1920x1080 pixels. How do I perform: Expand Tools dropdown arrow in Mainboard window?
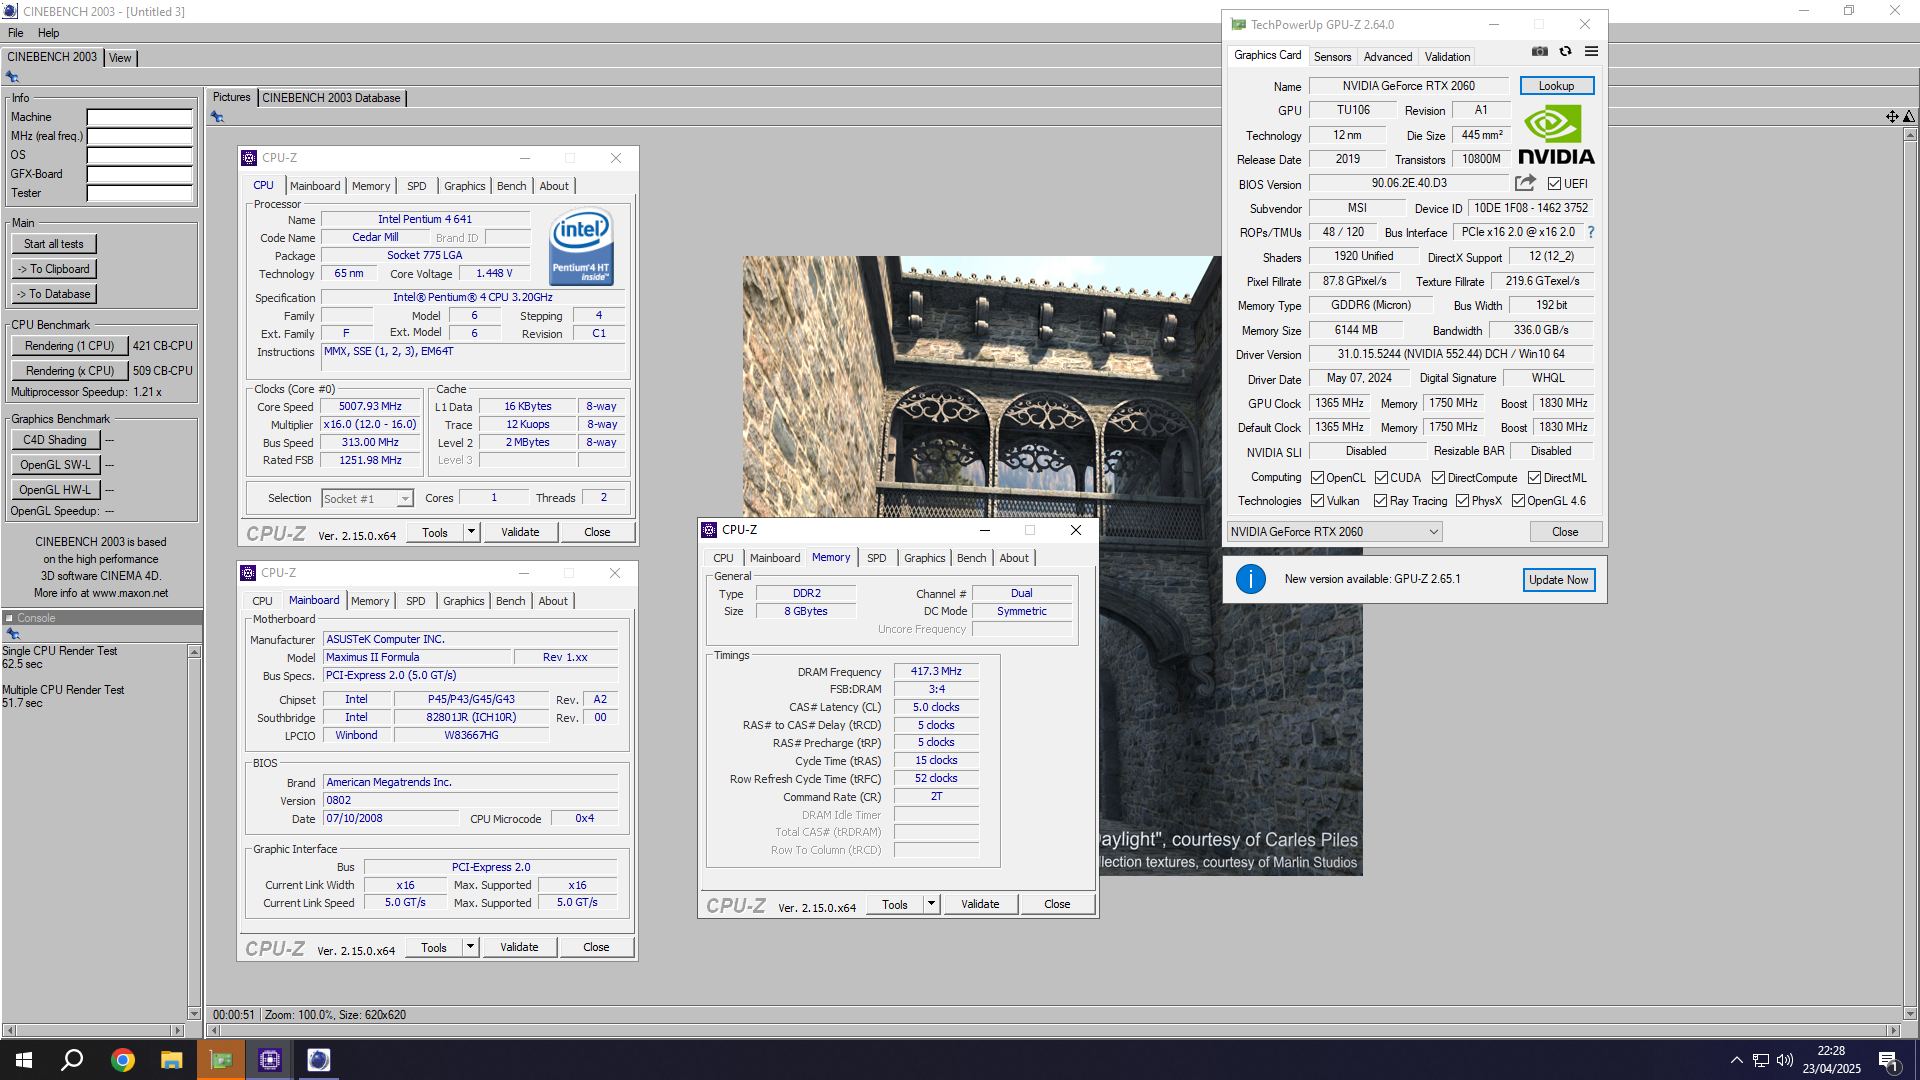click(470, 947)
